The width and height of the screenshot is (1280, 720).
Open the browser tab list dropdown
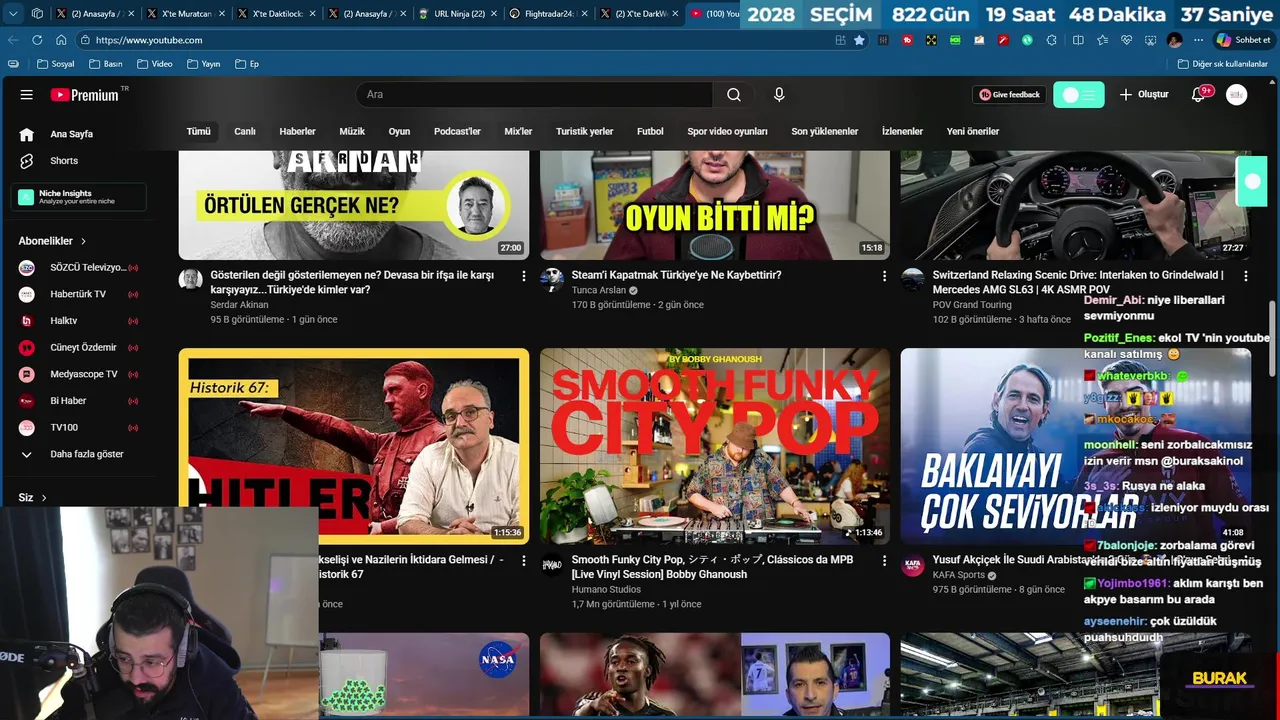pyautogui.click(x=11, y=14)
